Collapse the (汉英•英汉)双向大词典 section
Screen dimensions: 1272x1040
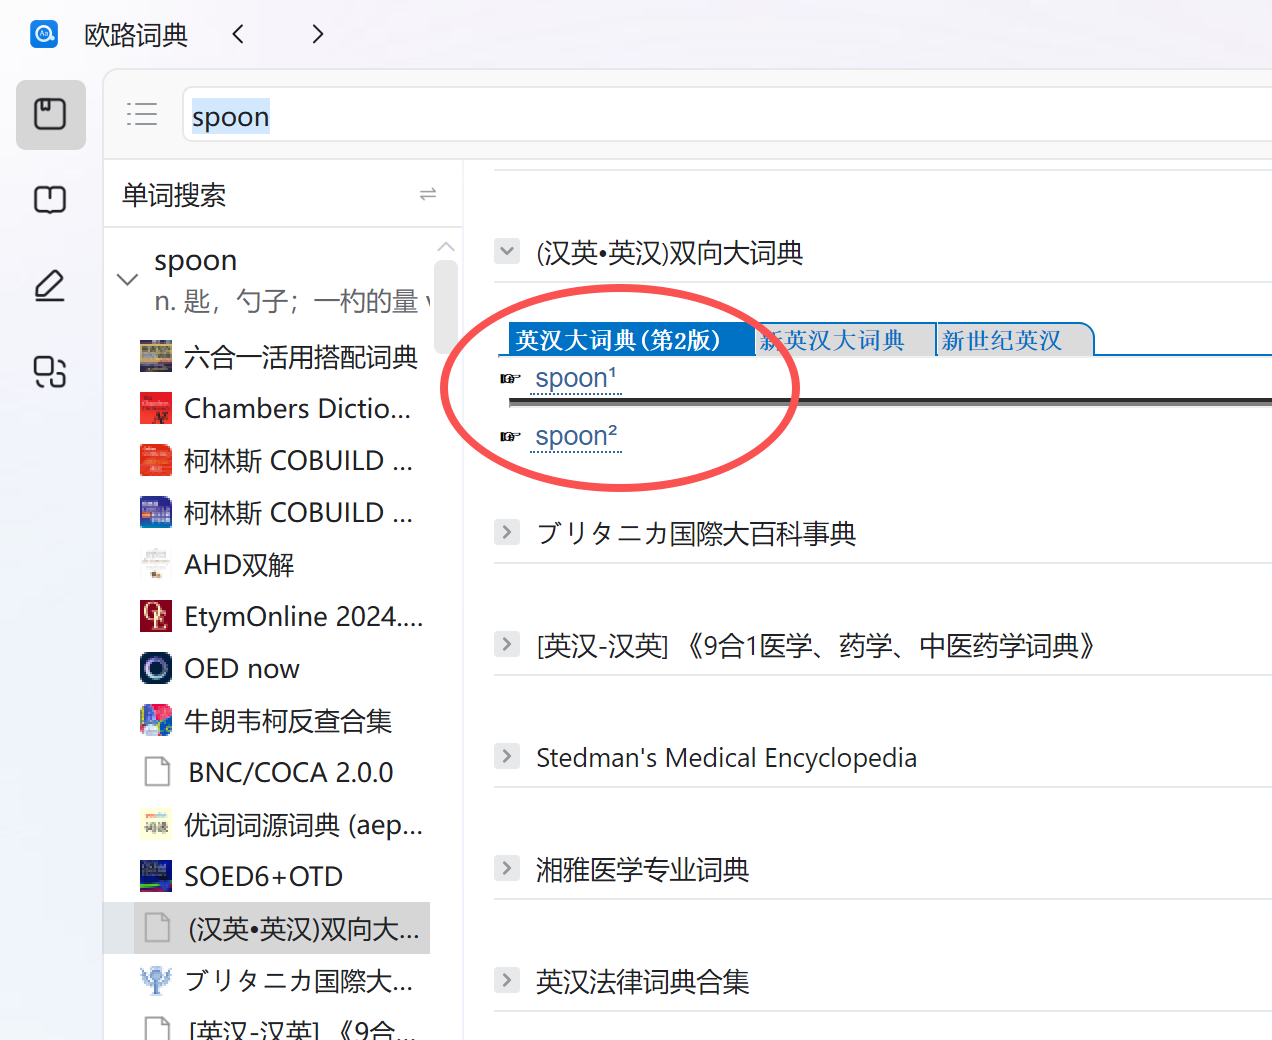(507, 252)
